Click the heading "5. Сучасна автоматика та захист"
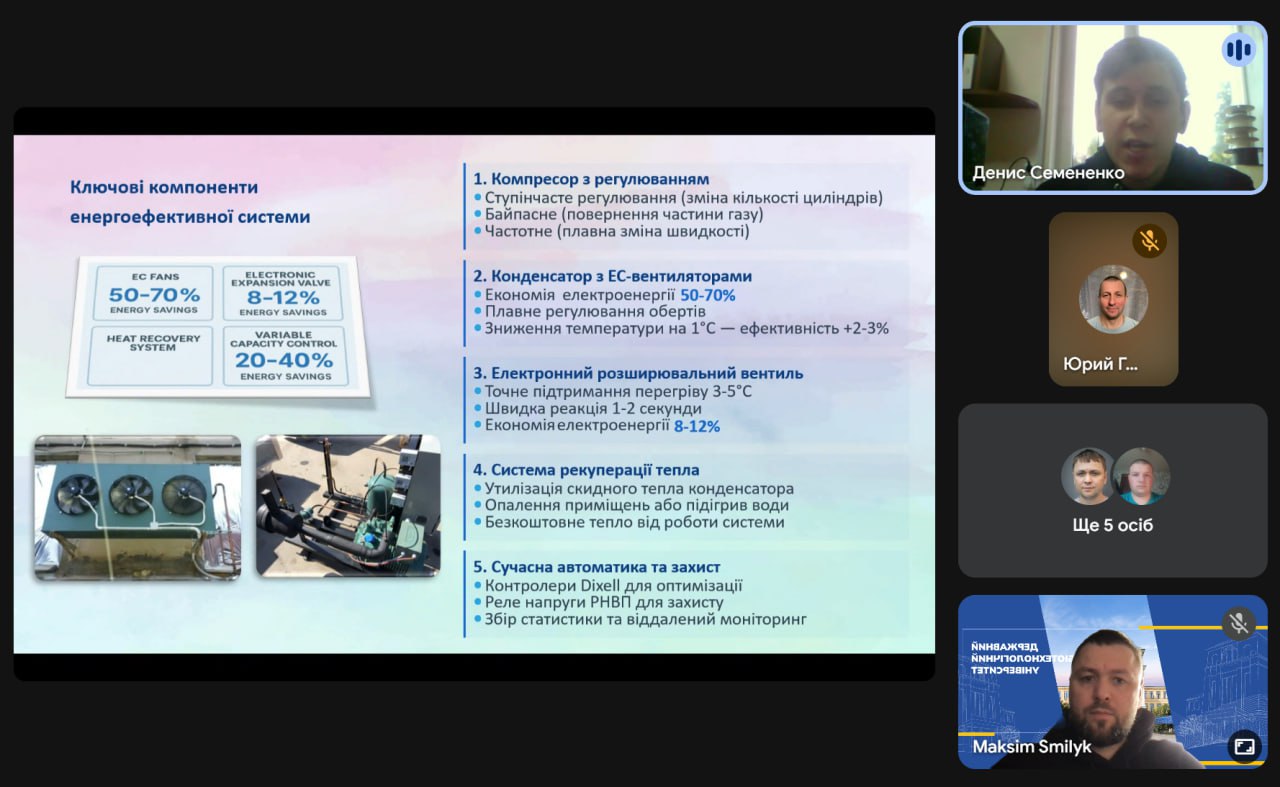1280x787 pixels. (596, 567)
